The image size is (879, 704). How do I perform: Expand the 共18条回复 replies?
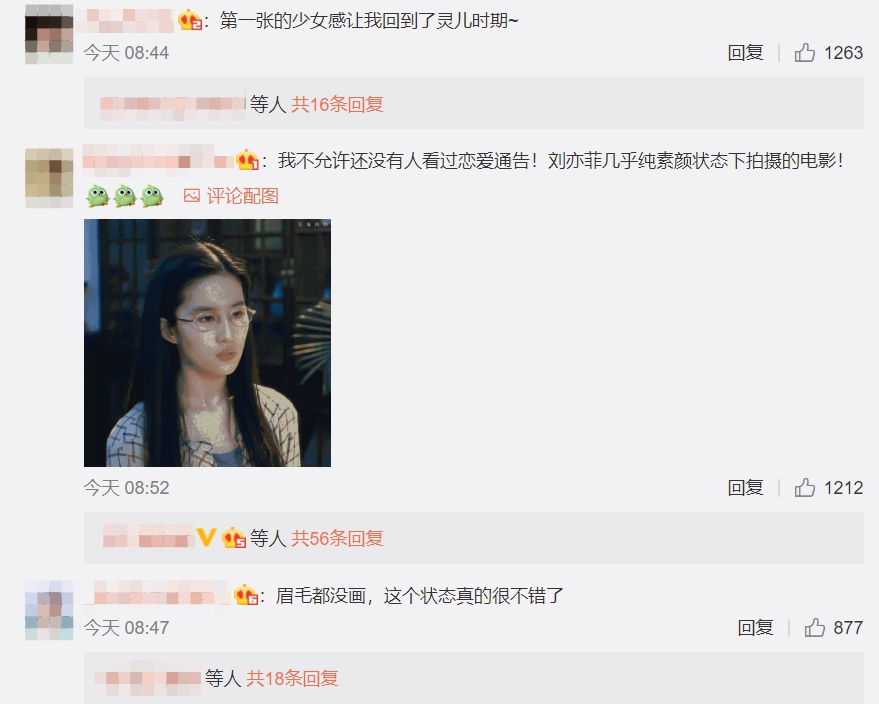(x=293, y=678)
